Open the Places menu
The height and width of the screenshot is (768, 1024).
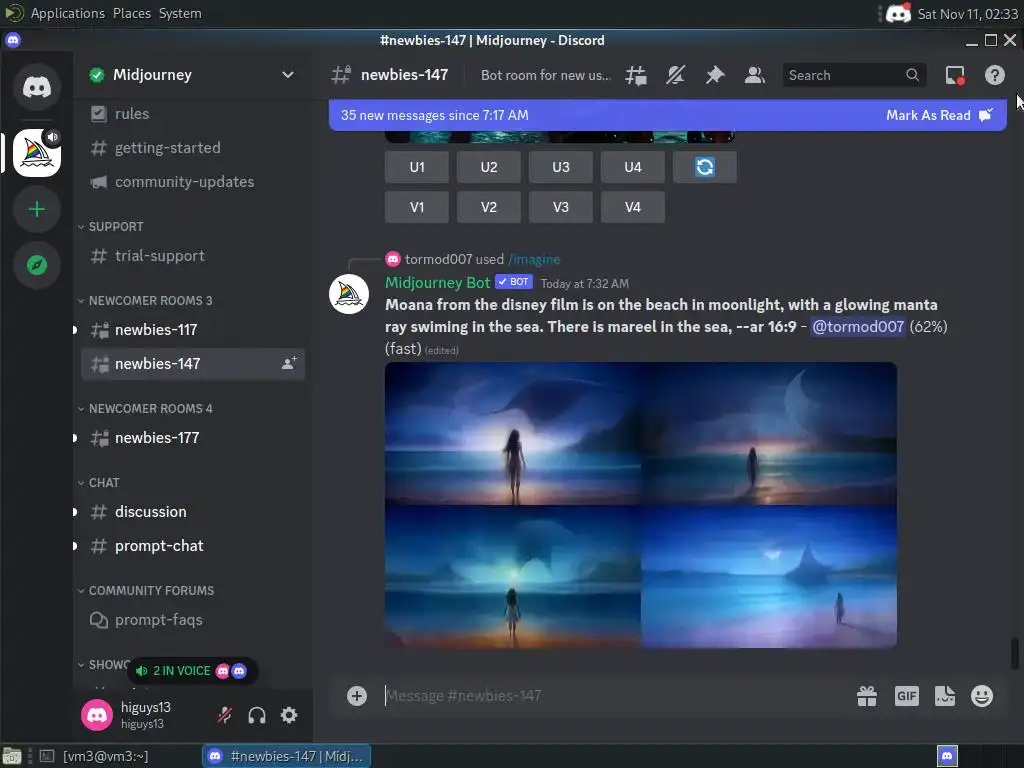131,13
